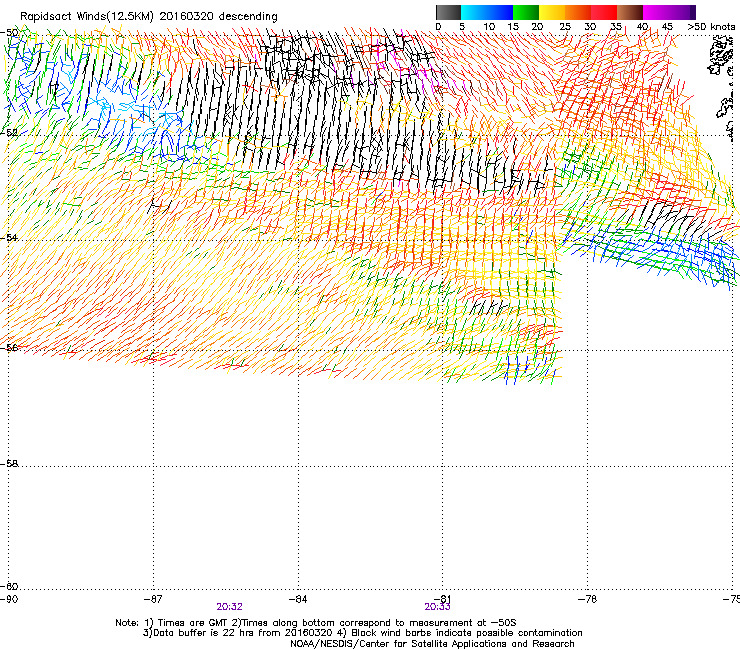
Task: Click longitude label -81
Action: (443, 599)
